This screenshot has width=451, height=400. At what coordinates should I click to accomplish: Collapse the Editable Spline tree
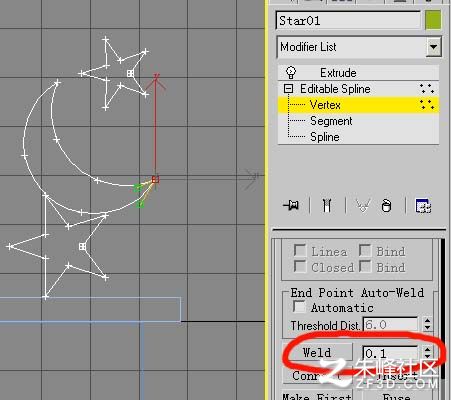point(288,89)
